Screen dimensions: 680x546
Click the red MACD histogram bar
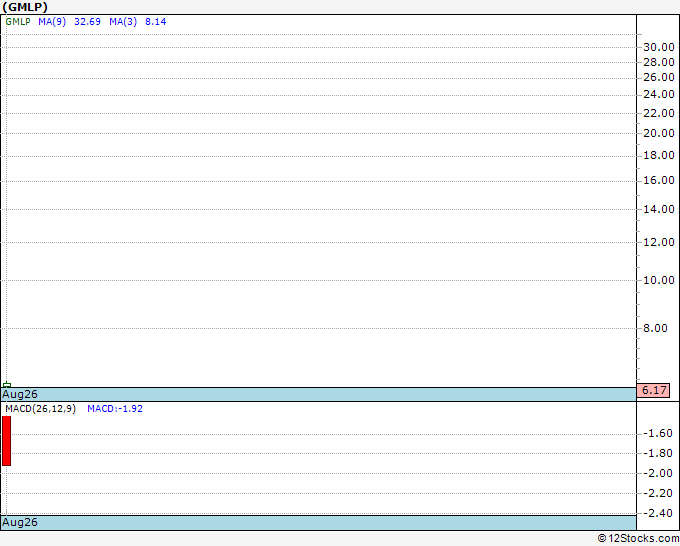[x=7, y=441]
